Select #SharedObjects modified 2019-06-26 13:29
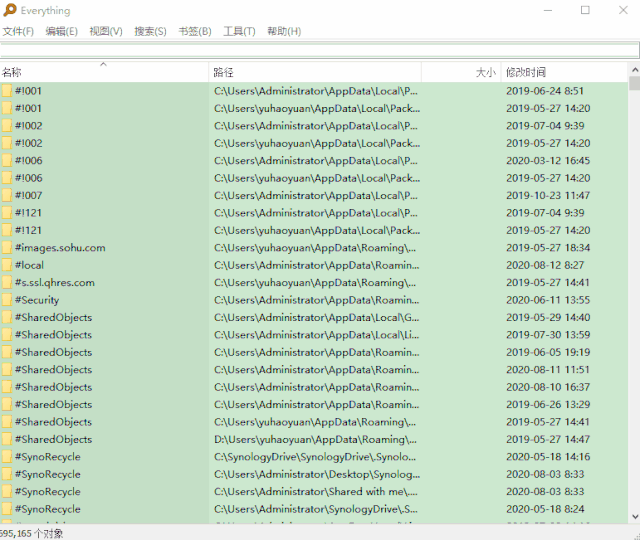This screenshot has width=640, height=540. coord(314,404)
